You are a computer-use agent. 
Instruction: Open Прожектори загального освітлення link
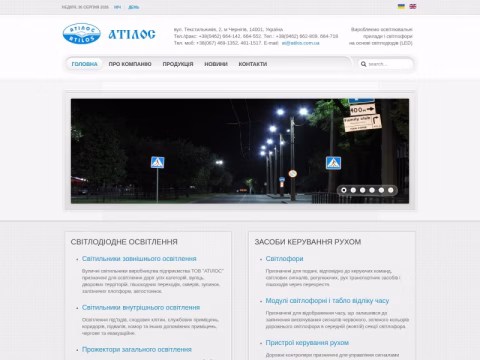point(137,349)
